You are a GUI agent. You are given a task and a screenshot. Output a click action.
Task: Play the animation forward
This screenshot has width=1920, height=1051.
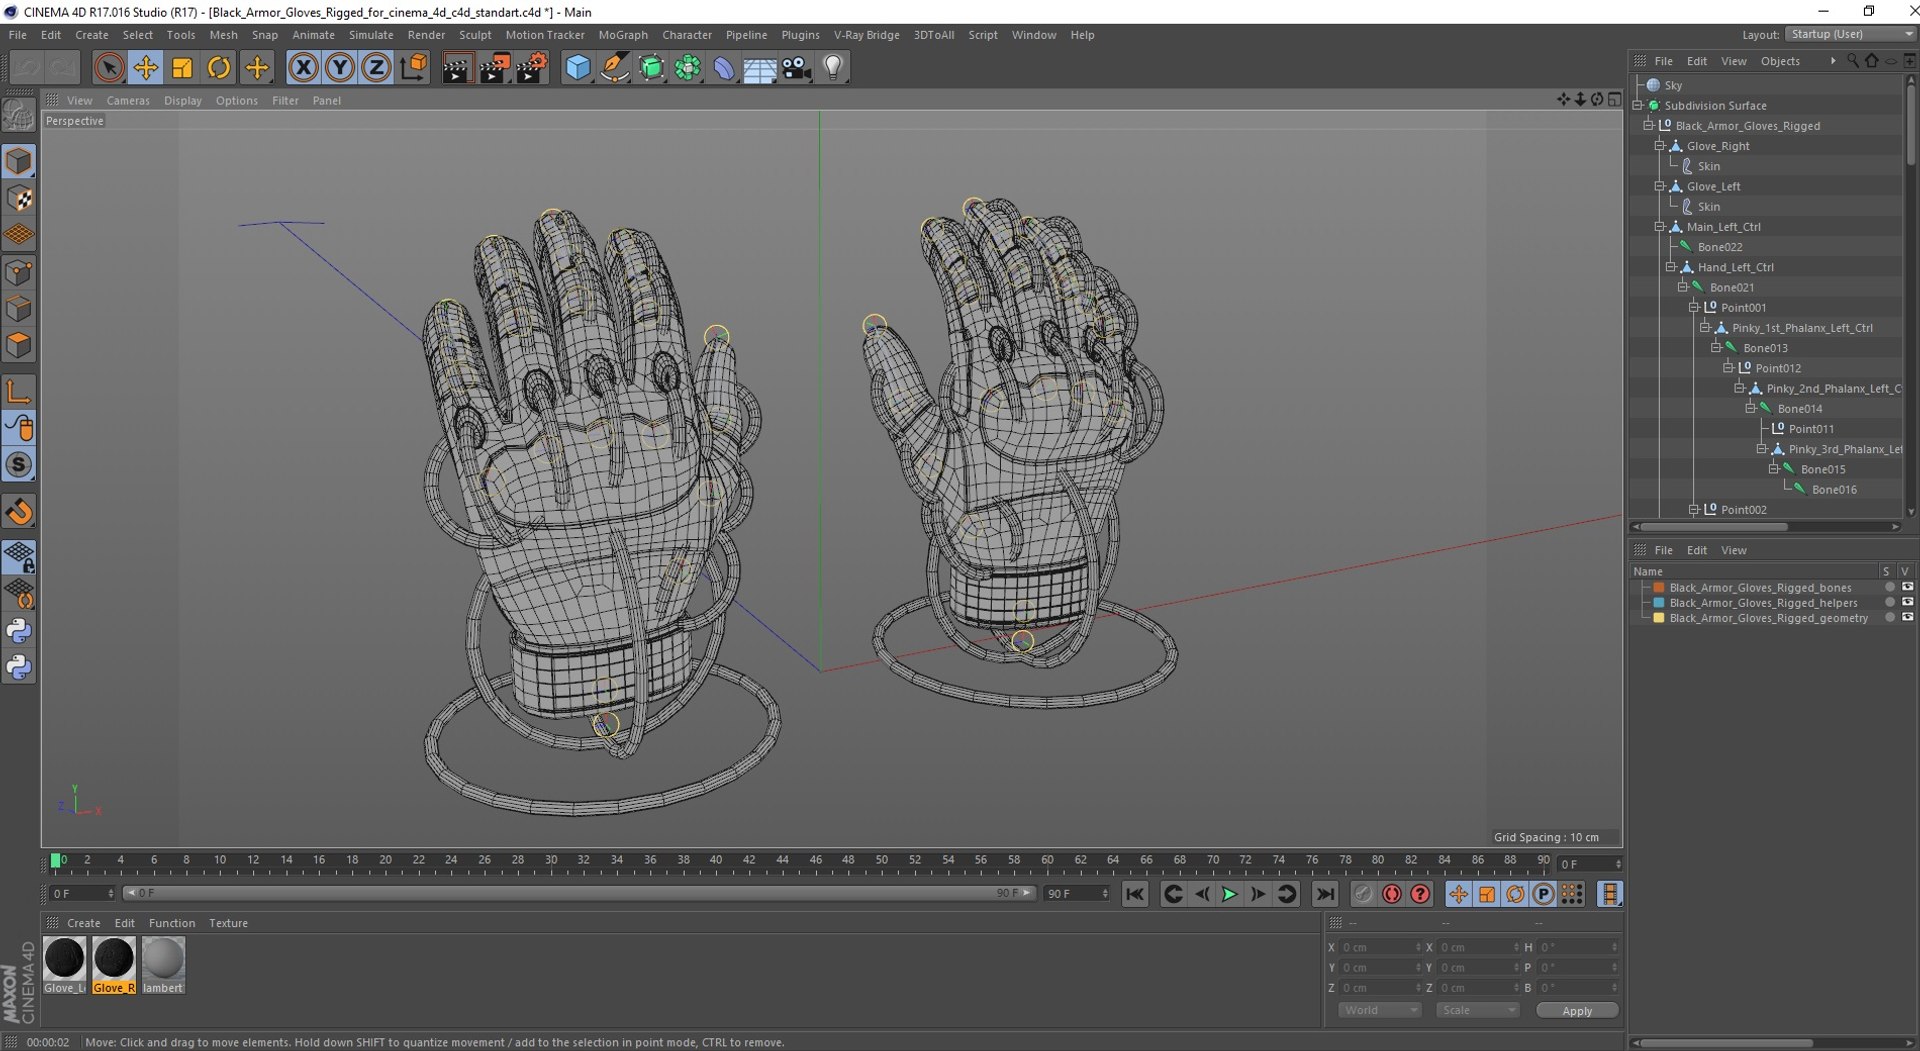(1230, 894)
